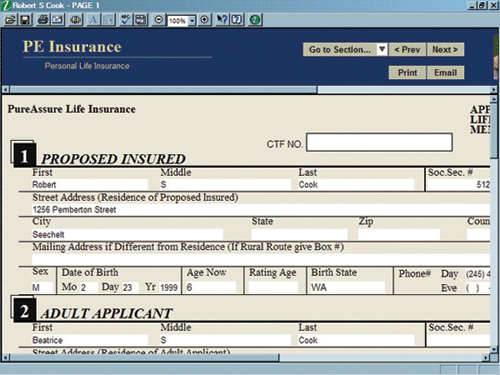Go to previous page with Prev button
The height and width of the screenshot is (375, 500).
pos(407,49)
